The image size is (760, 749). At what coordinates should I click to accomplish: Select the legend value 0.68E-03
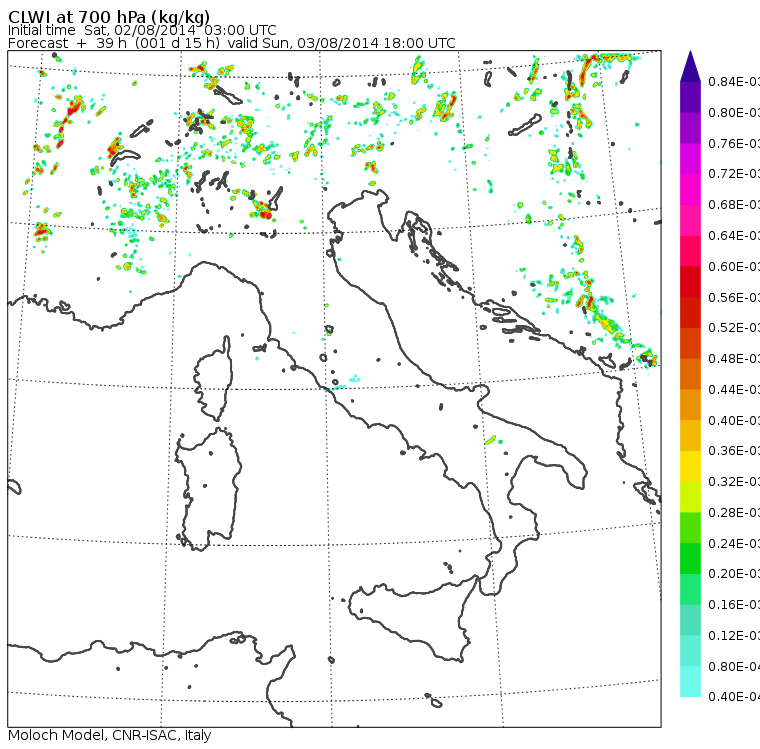734,205
